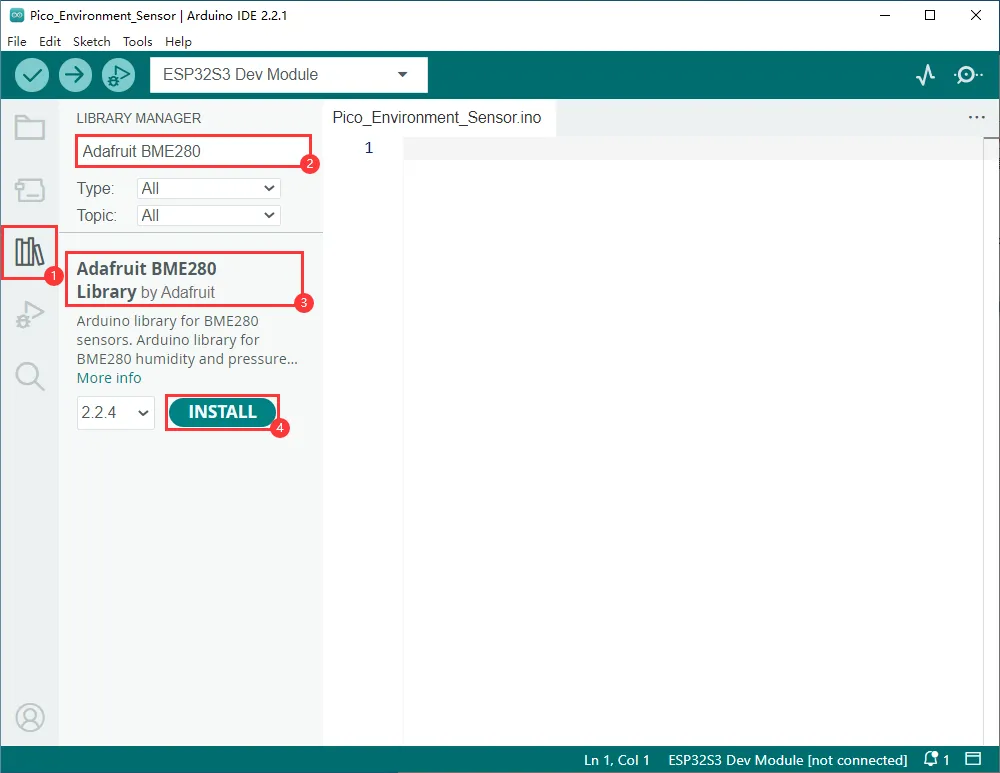Open the Tools menu
This screenshot has width=1000, height=773.
click(138, 41)
